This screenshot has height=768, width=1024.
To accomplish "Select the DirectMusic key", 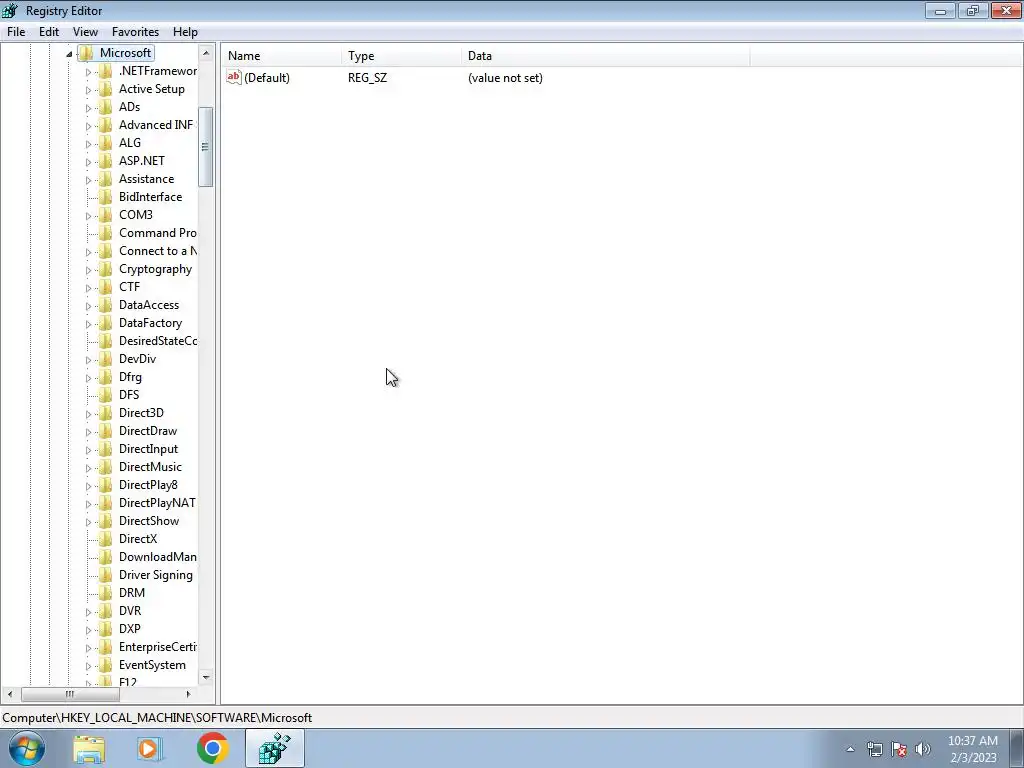I will click(x=150, y=467).
